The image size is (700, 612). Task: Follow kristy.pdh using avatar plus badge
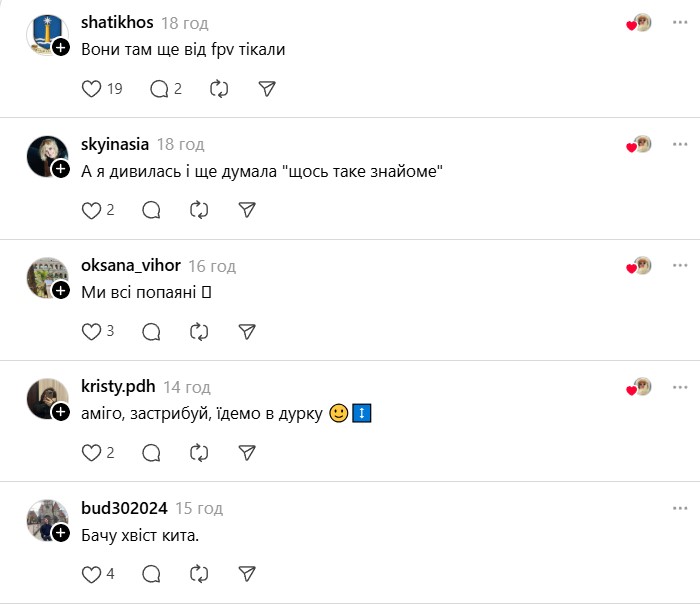coord(61,411)
